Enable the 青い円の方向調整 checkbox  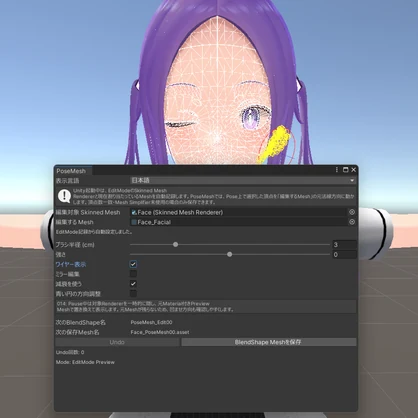coord(133,293)
